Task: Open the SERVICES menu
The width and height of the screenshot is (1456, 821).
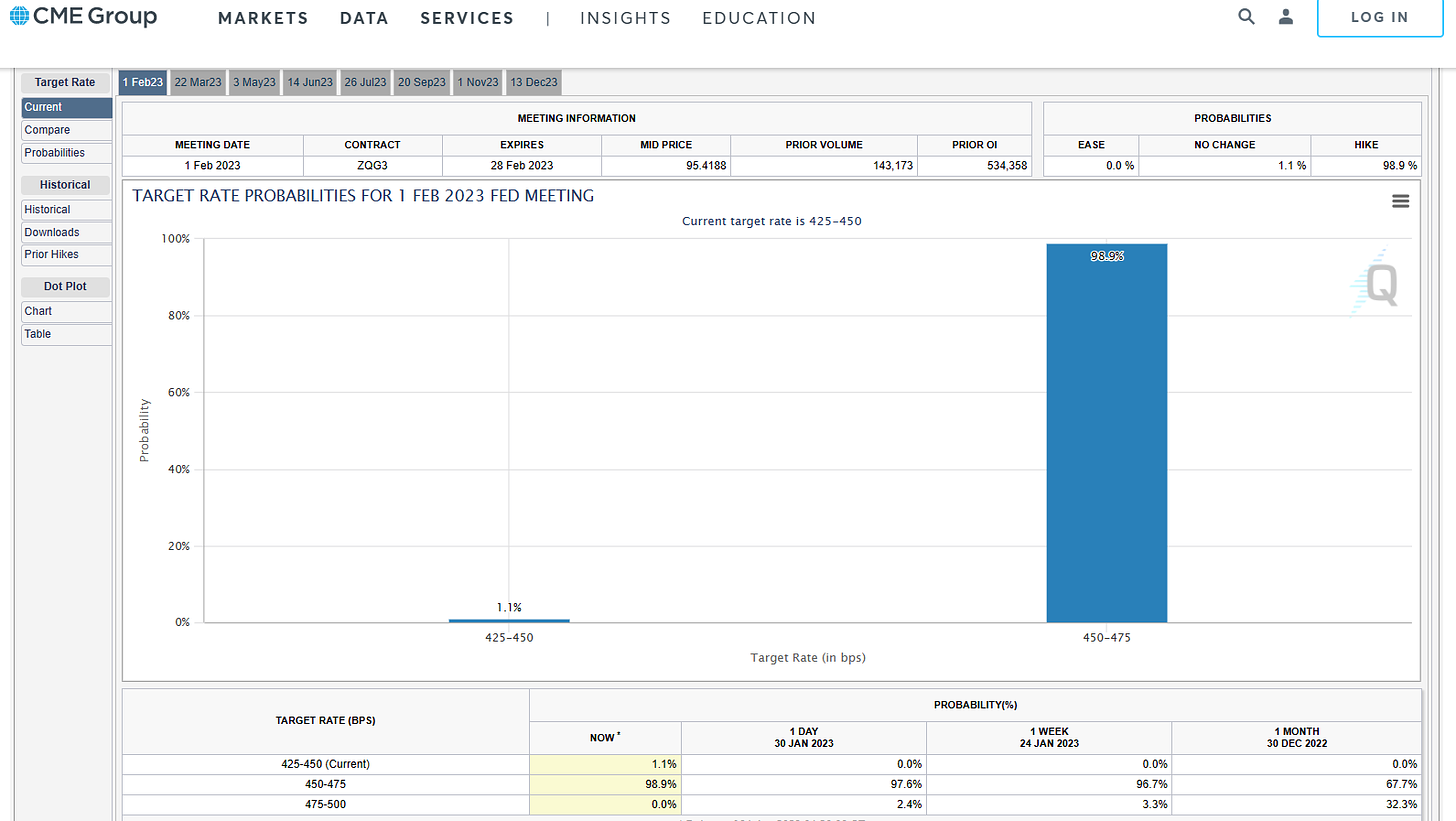Action: (467, 18)
